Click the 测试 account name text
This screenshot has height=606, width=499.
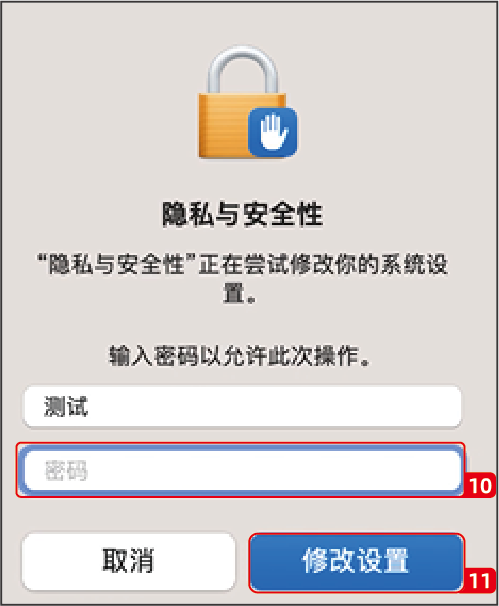66,406
